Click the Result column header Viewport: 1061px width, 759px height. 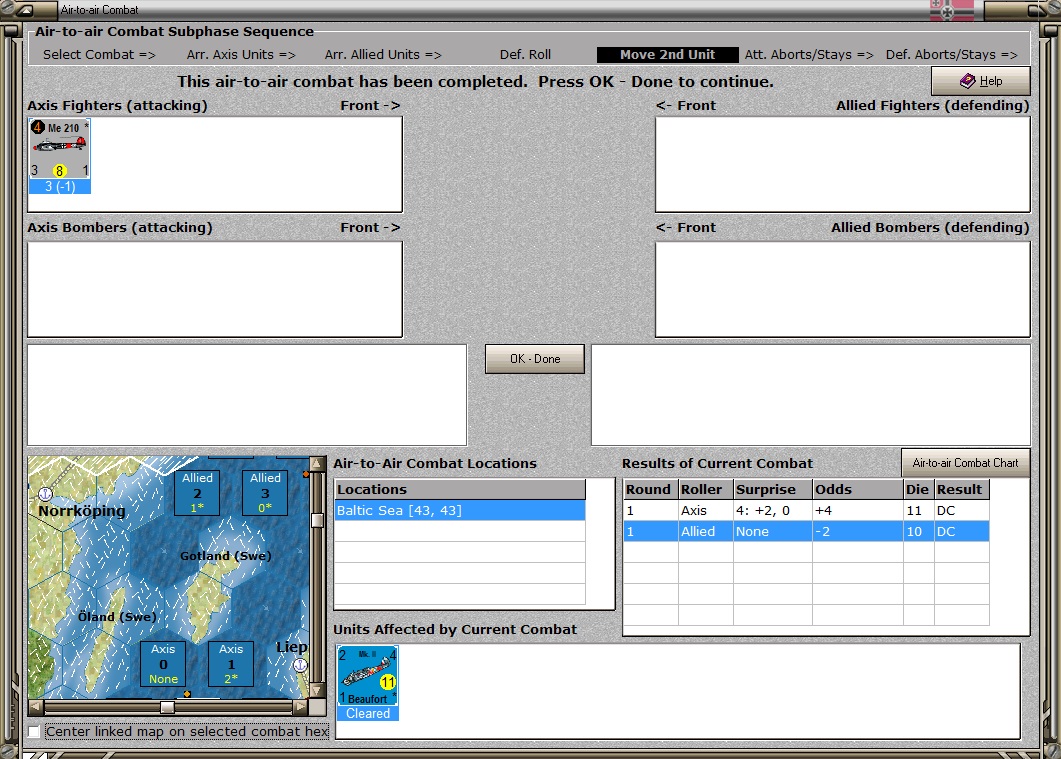pyautogui.click(x=962, y=490)
